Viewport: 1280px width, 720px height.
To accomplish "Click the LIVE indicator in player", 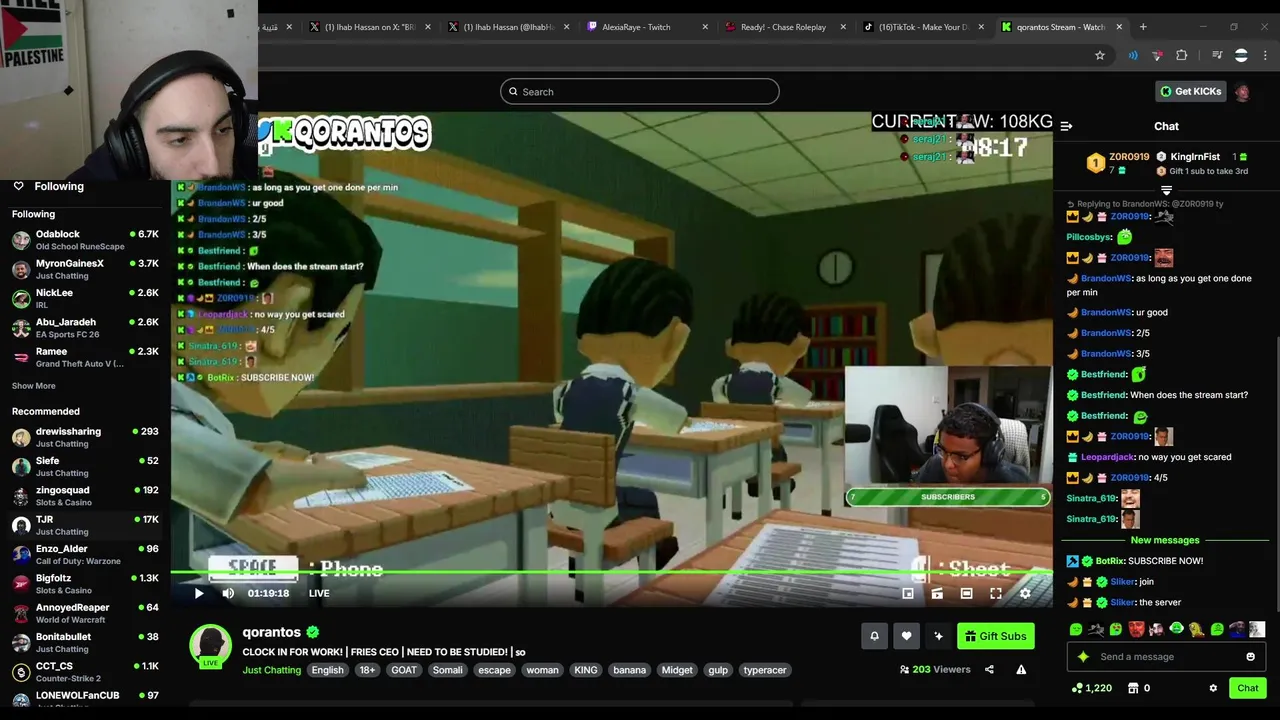I will click(x=319, y=593).
